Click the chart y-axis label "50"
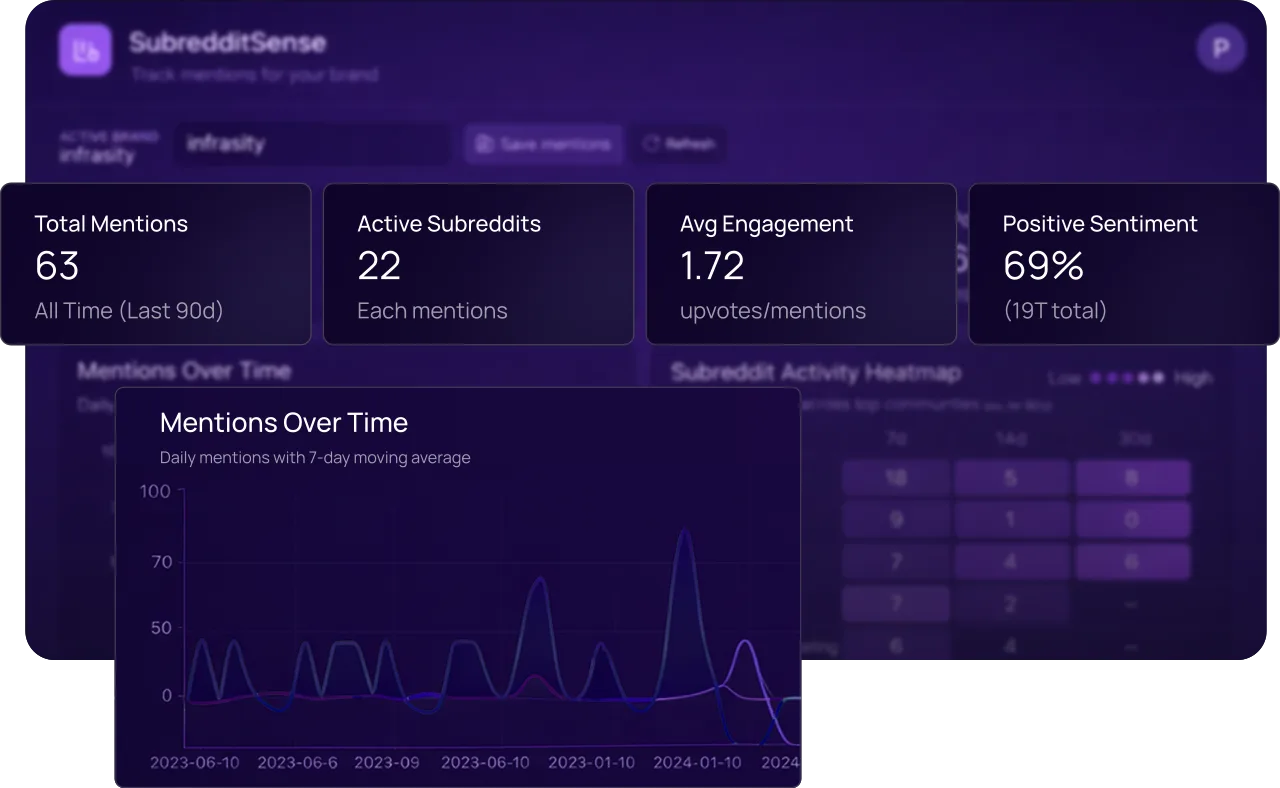Viewport: 1280px width, 788px height. tap(161, 628)
